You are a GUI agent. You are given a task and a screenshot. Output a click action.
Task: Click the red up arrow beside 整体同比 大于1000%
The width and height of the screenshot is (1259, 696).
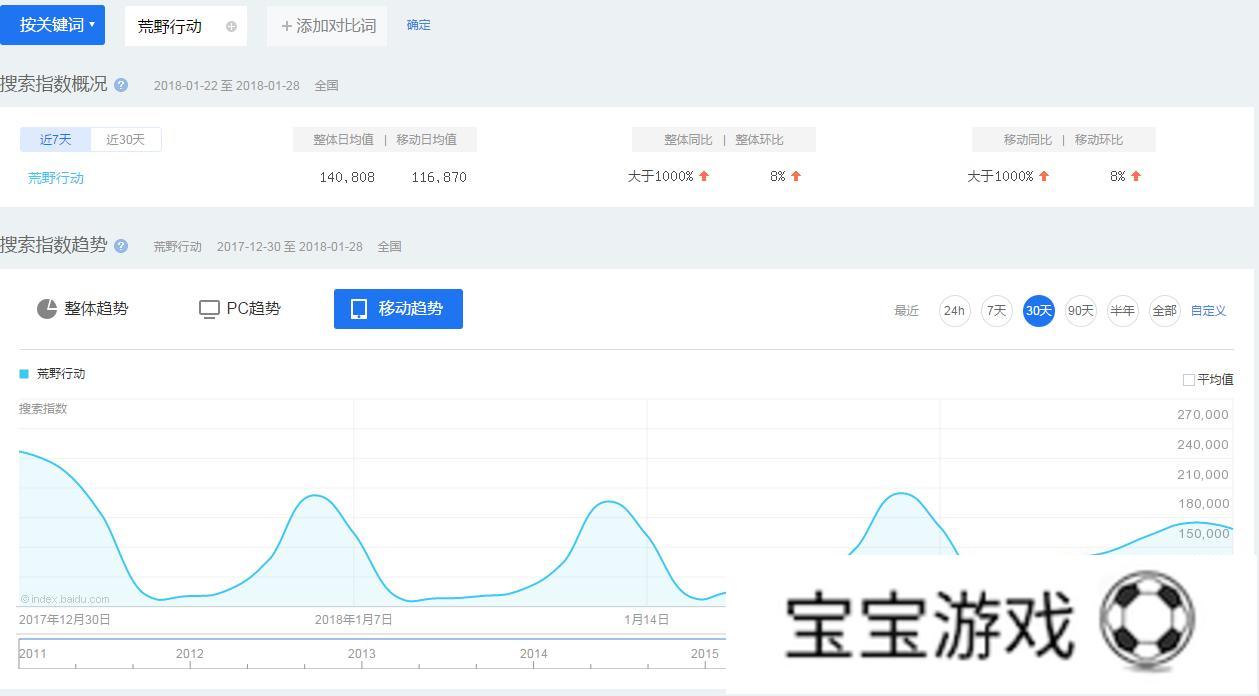click(704, 176)
